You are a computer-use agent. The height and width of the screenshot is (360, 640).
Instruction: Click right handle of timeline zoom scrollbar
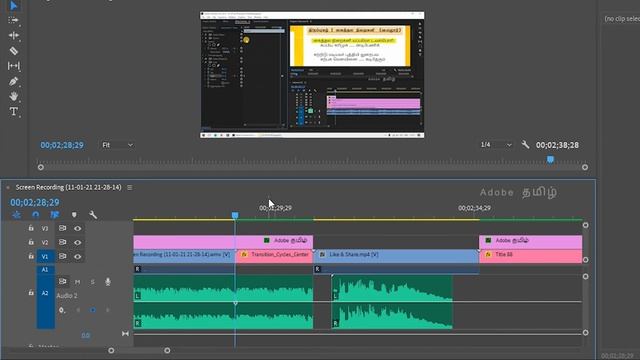point(167,350)
